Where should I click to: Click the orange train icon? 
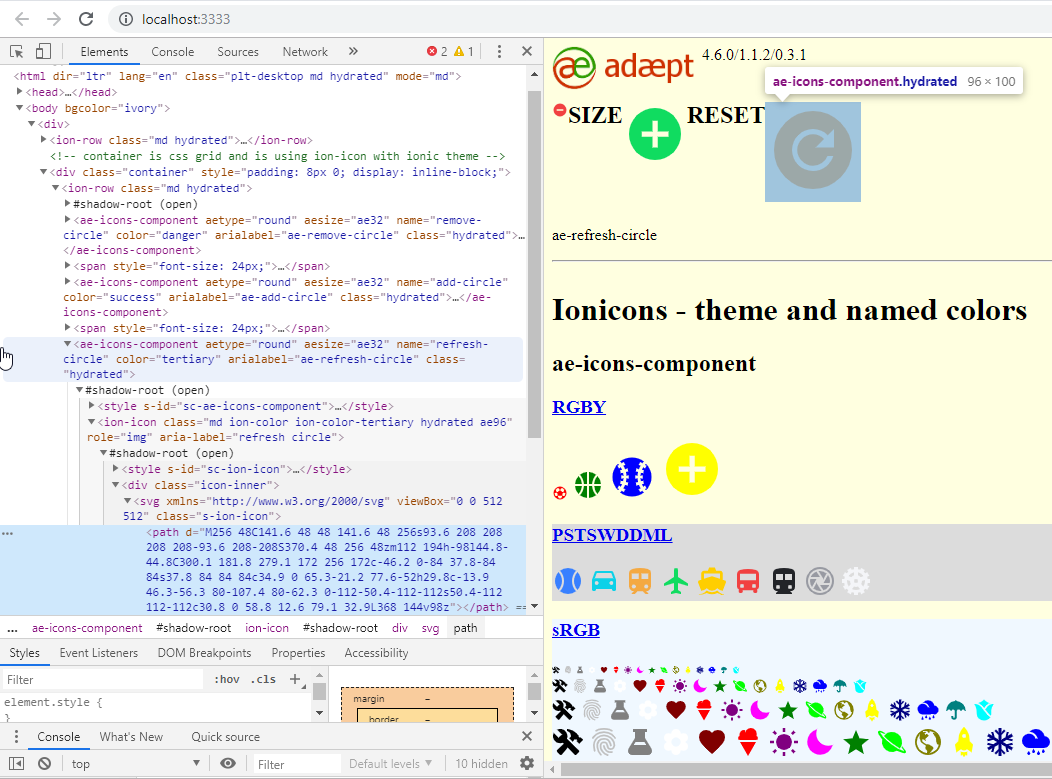[x=640, y=581]
